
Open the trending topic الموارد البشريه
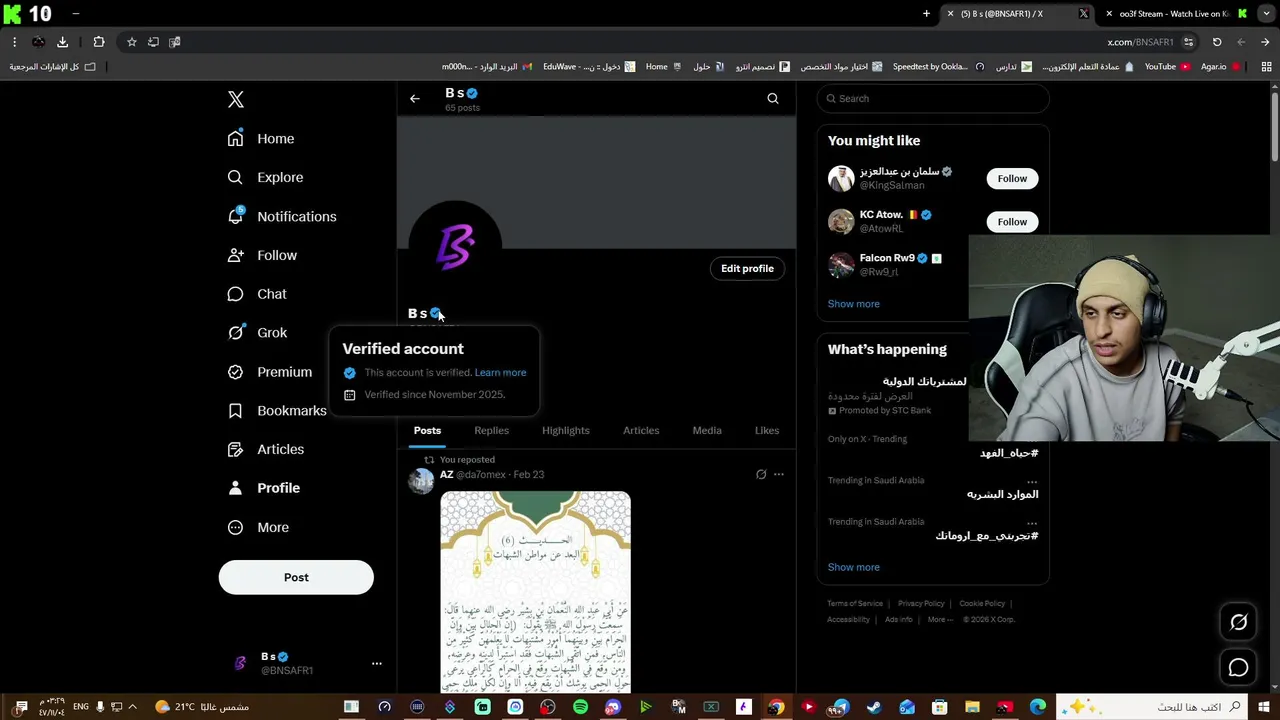pos(1002,495)
